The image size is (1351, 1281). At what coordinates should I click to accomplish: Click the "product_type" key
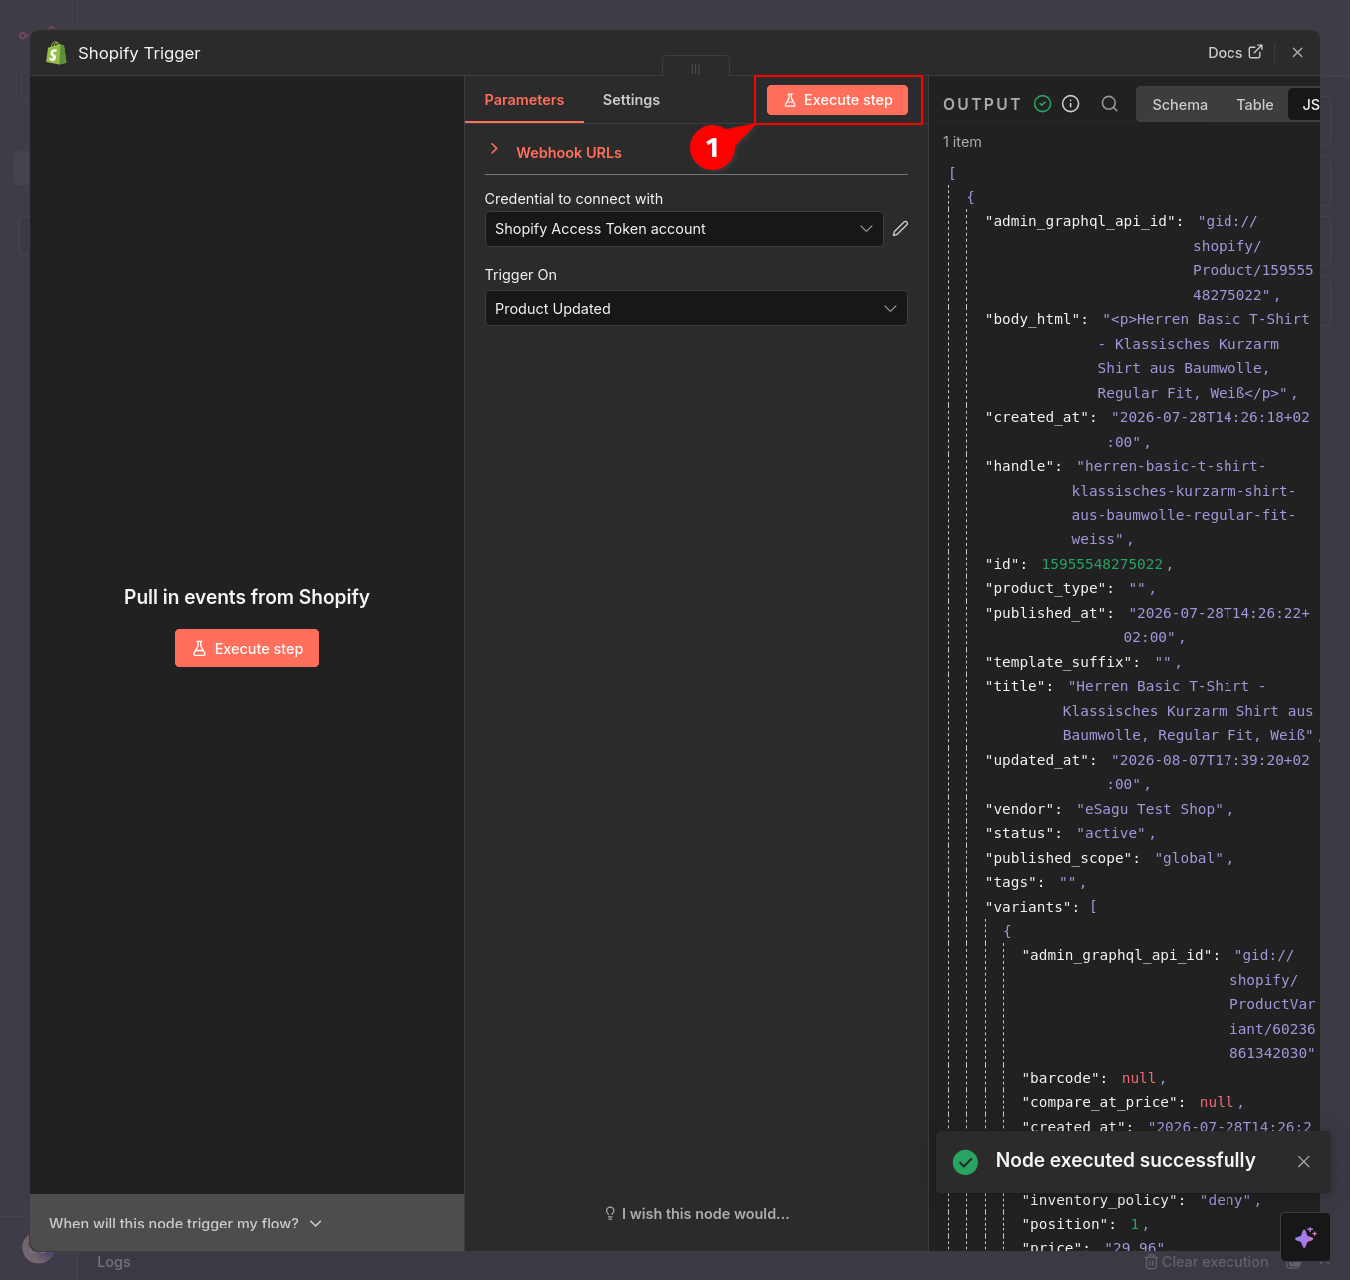pos(1045,588)
